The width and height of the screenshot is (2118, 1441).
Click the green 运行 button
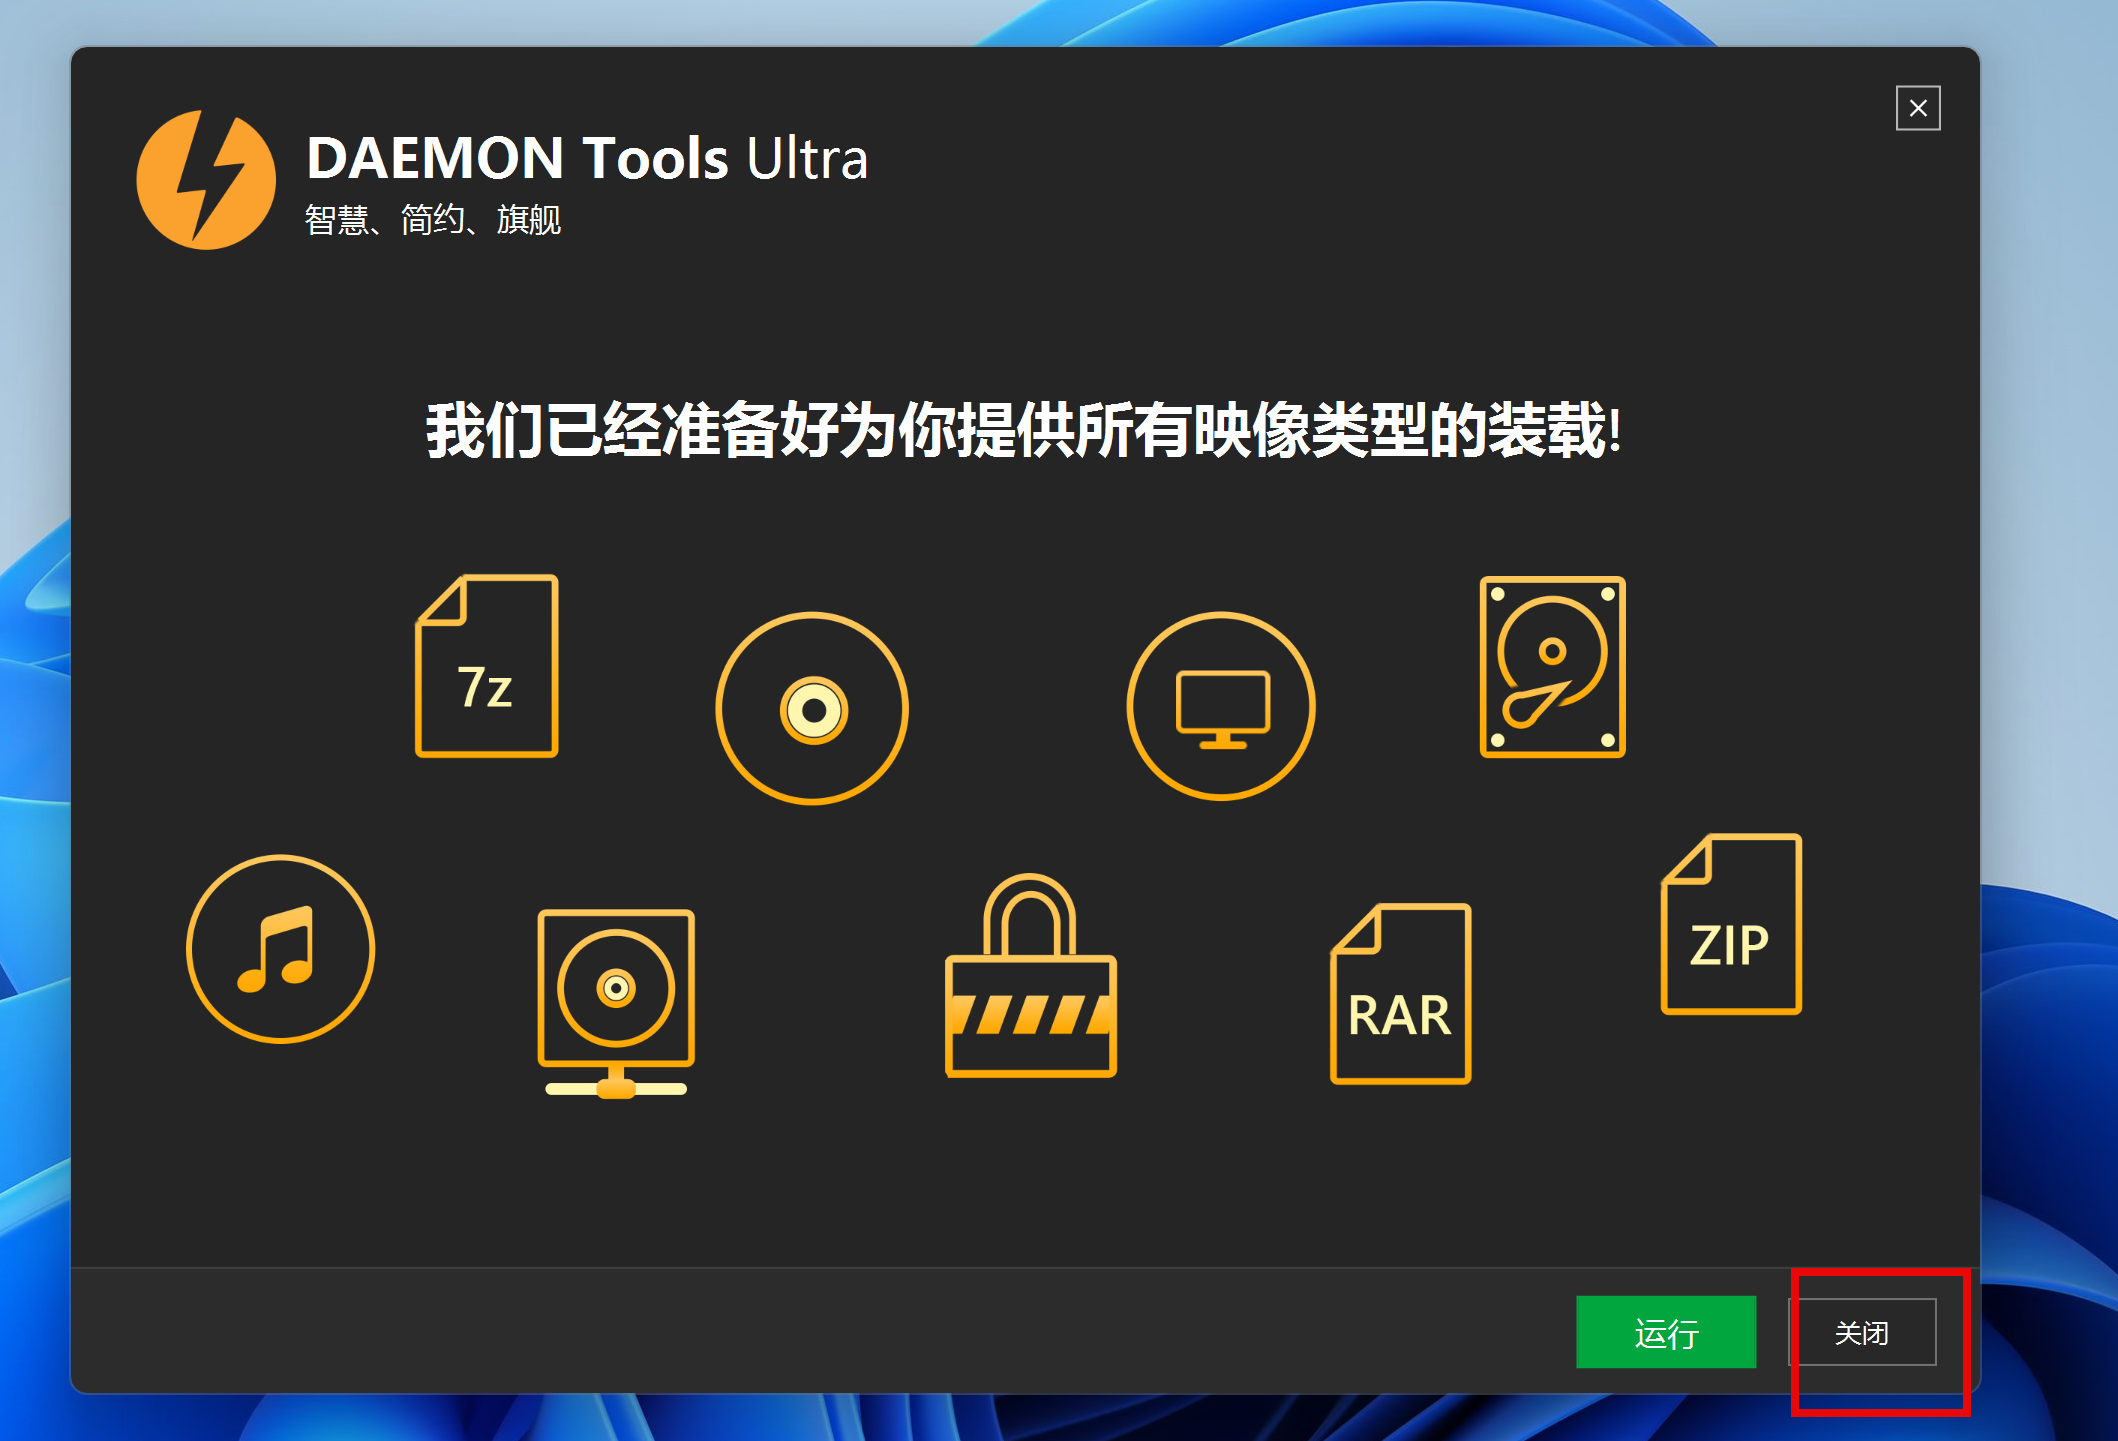1666,1332
